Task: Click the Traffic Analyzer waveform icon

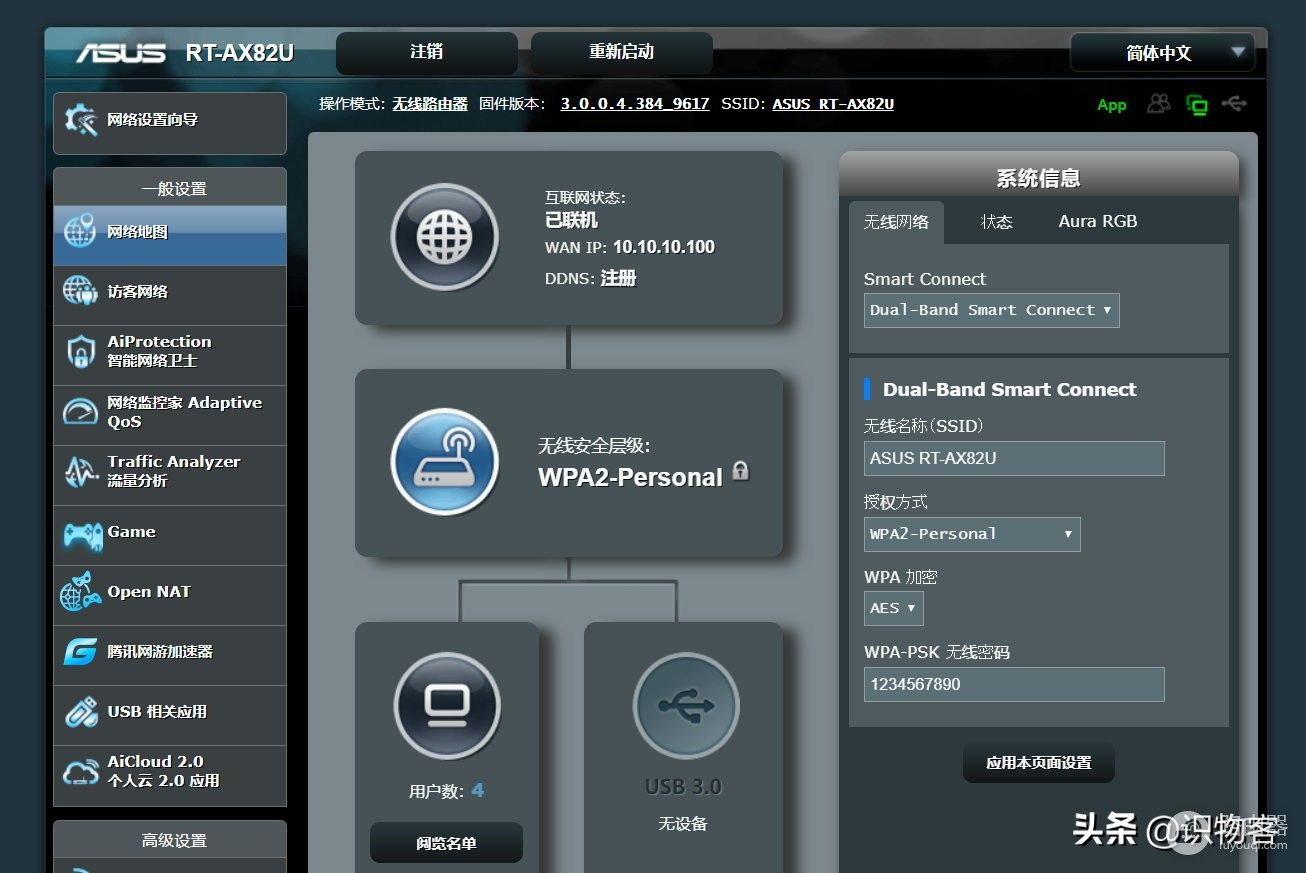Action: point(80,473)
